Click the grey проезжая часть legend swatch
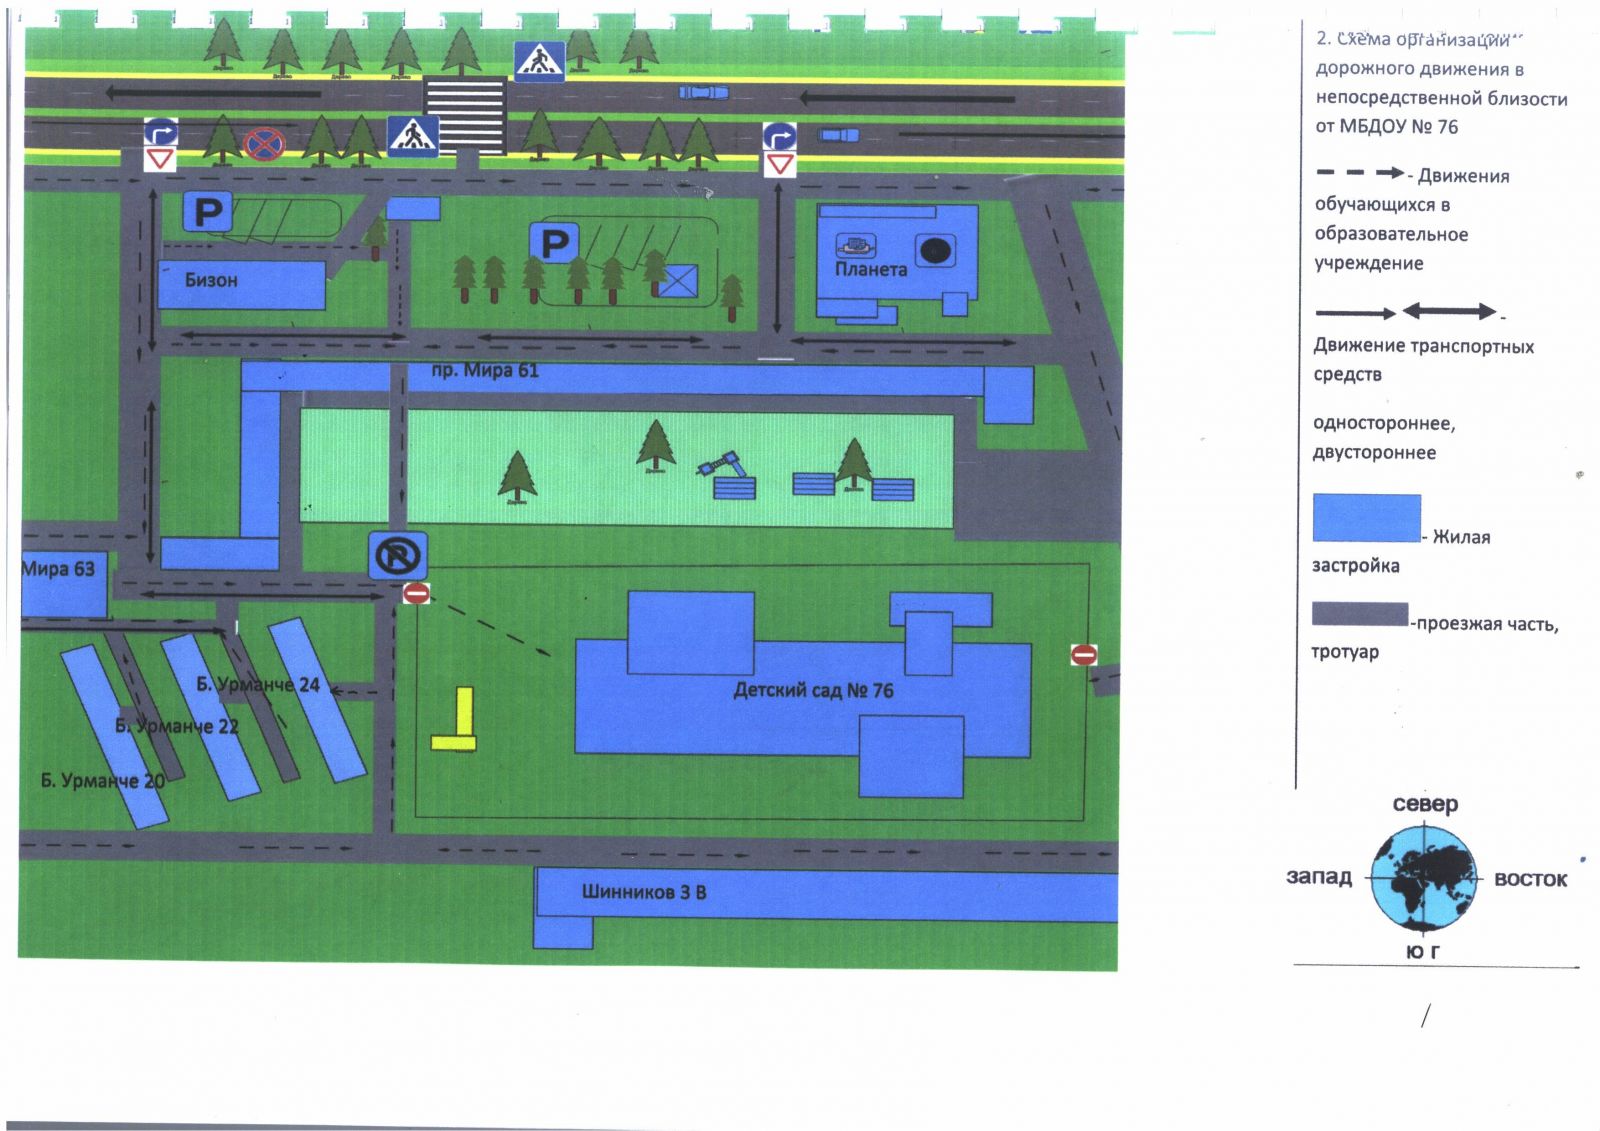 (1359, 614)
